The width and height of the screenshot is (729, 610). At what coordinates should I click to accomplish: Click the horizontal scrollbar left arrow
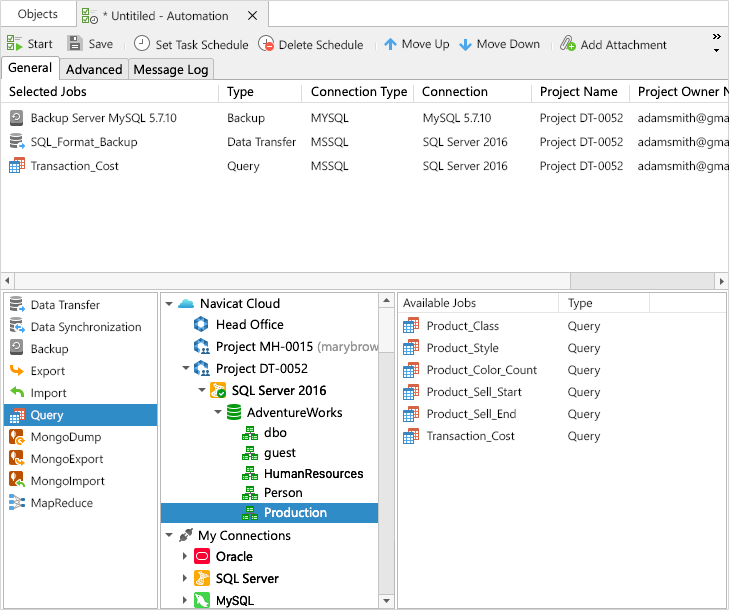tap(7, 281)
